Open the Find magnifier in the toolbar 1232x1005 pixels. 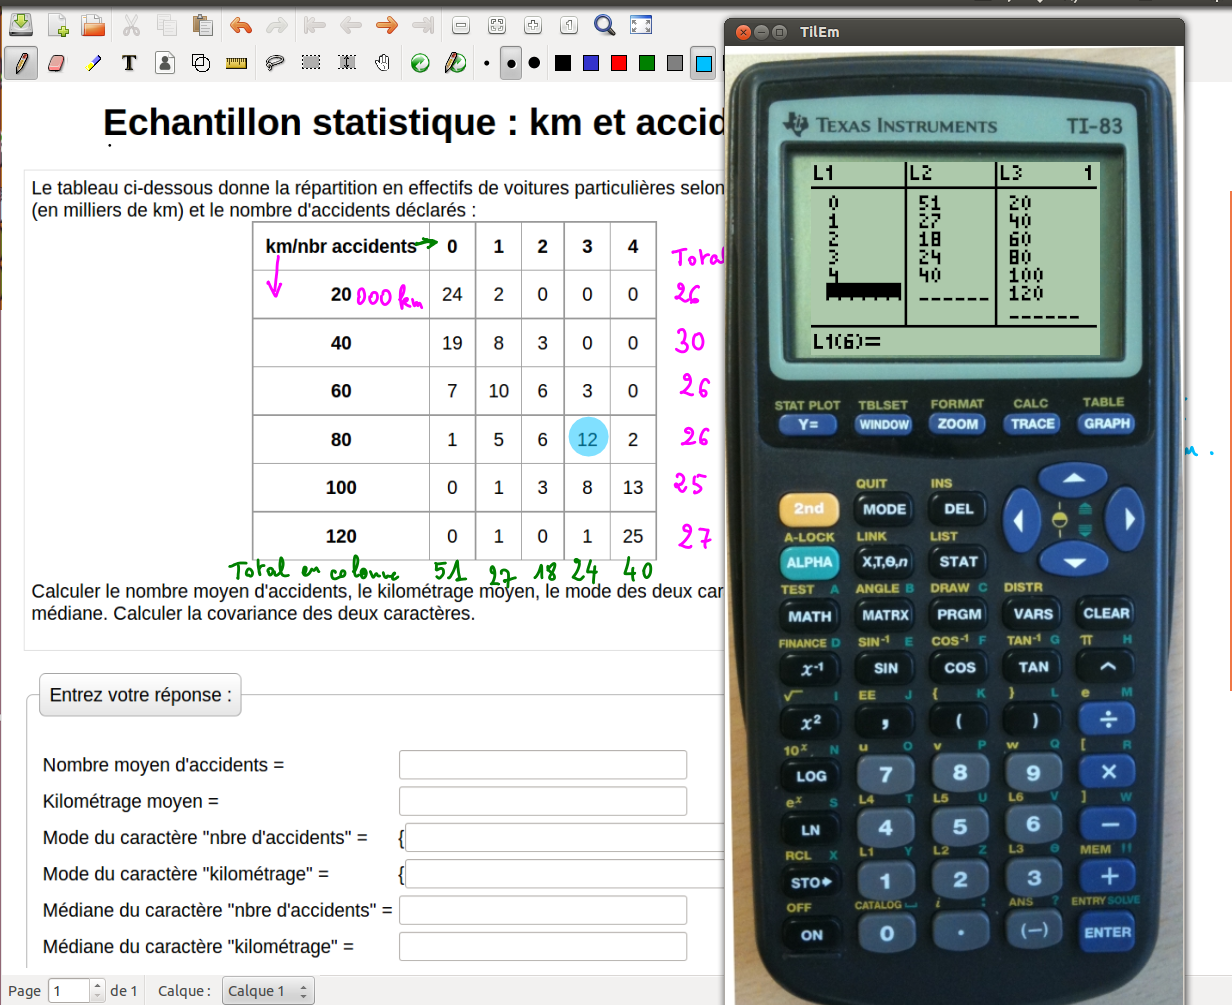pyautogui.click(x=604, y=25)
